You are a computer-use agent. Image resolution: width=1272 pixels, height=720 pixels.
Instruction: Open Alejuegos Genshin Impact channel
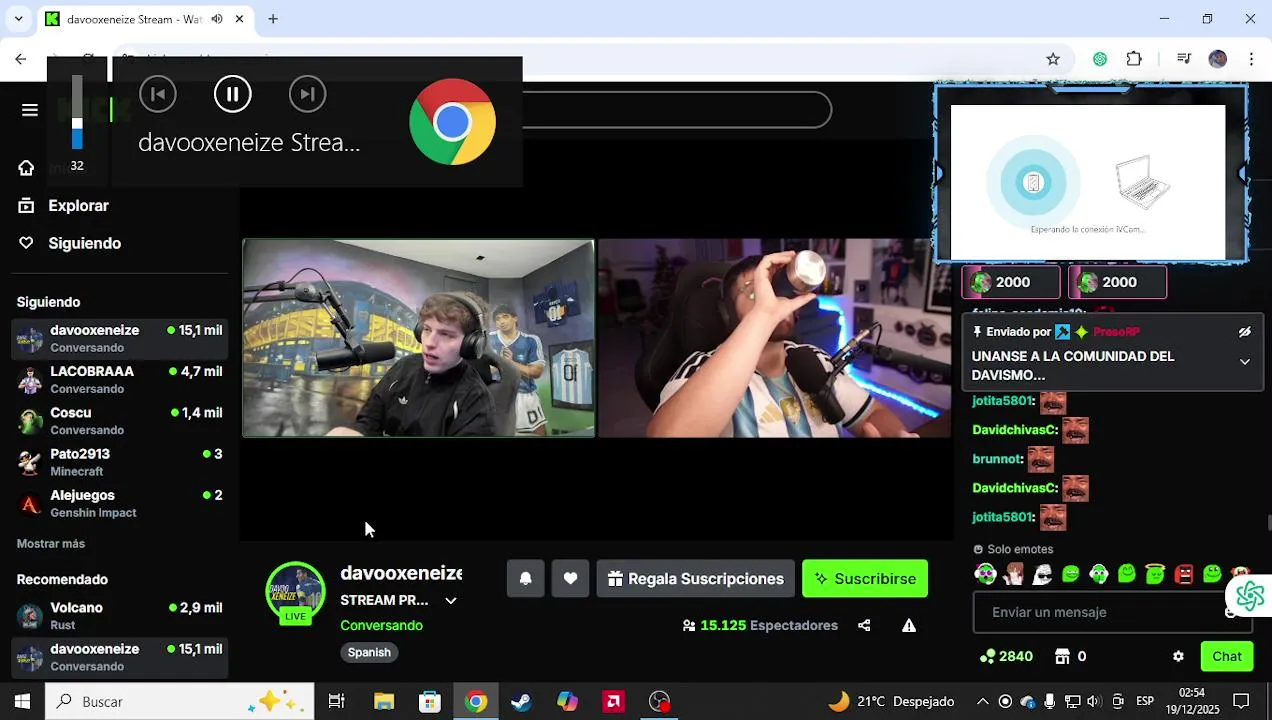(120, 503)
